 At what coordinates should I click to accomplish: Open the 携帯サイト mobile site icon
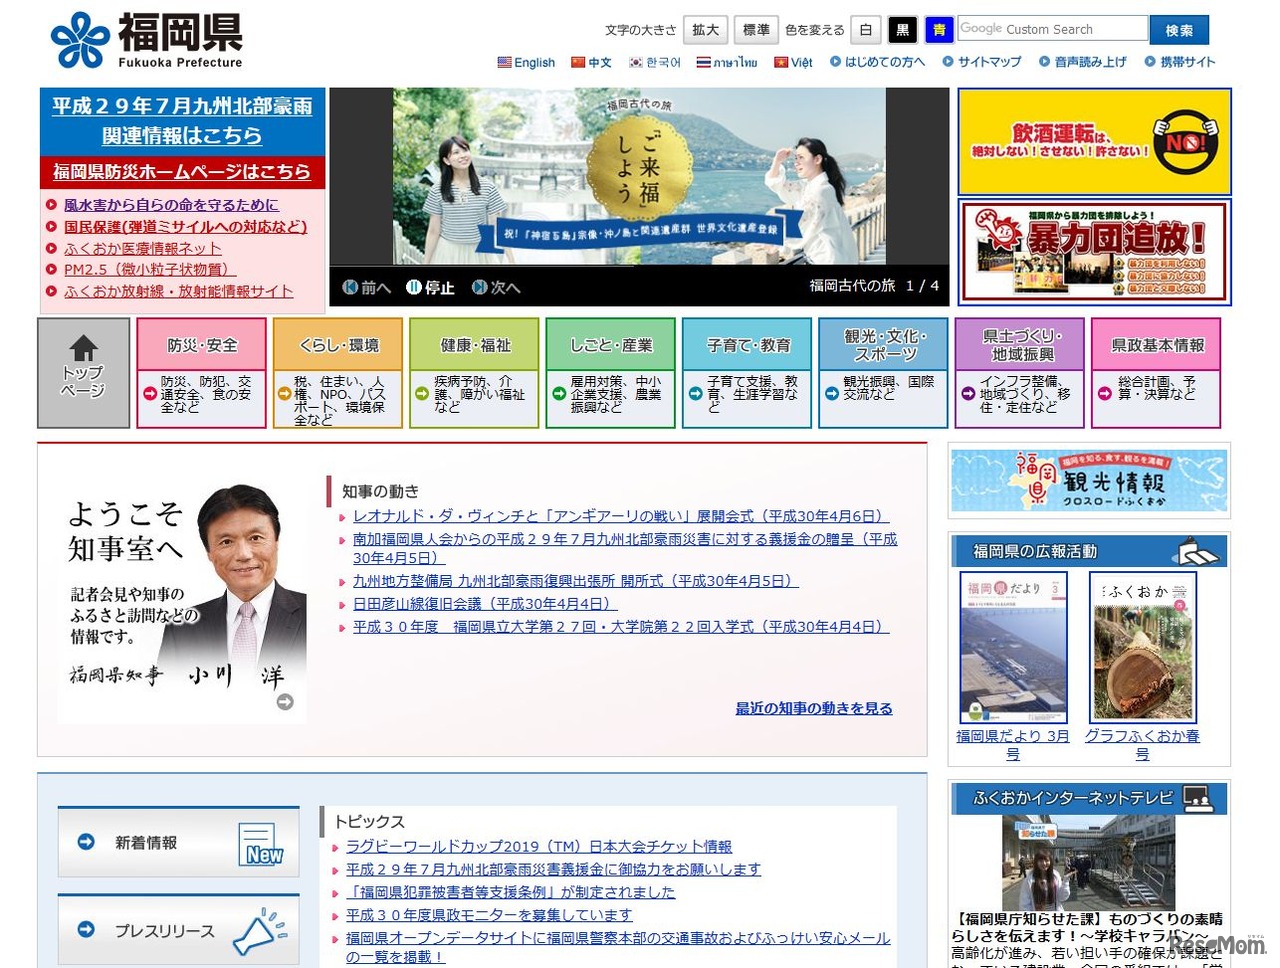[x=1148, y=62]
